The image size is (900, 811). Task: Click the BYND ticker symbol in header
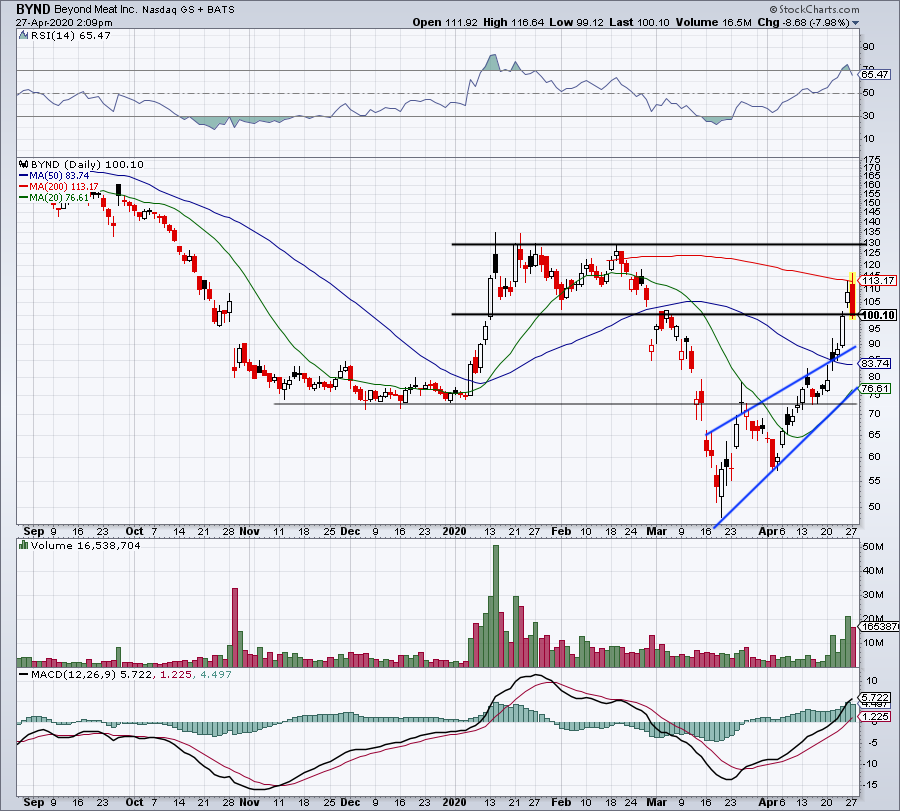pos(33,9)
